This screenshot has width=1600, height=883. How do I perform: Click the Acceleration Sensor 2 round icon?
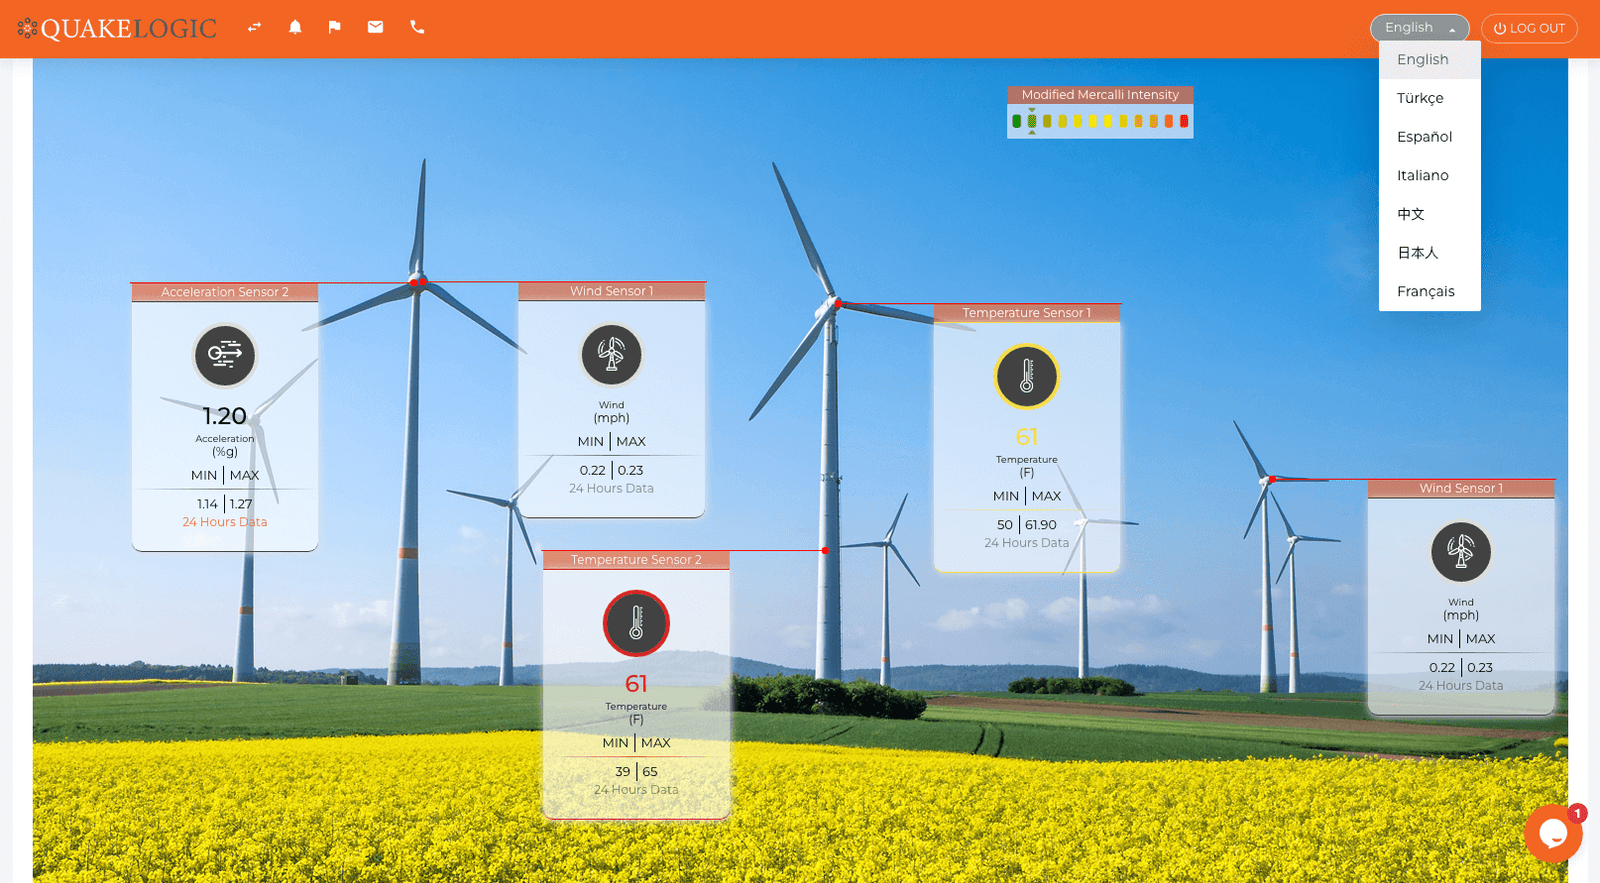point(225,355)
